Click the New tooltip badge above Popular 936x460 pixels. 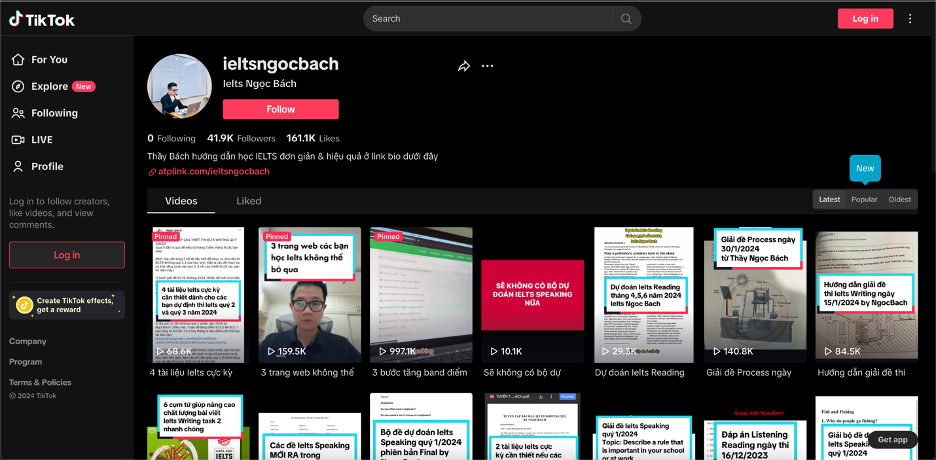pos(865,169)
